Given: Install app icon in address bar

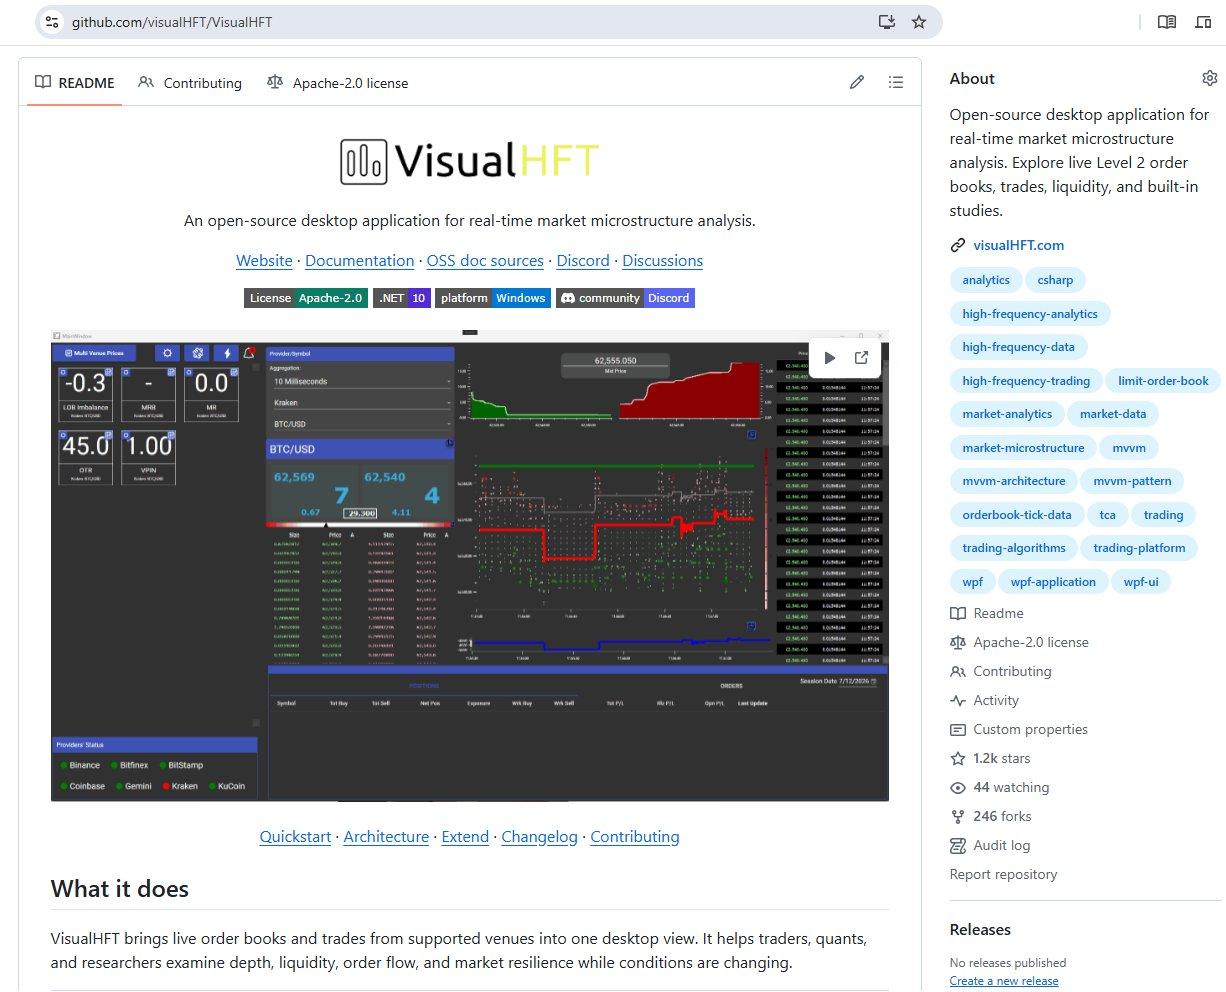Looking at the screenshot, I should [886, 22].
